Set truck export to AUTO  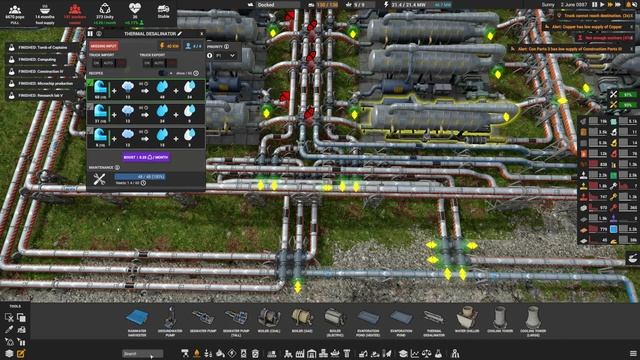(159, 63)
